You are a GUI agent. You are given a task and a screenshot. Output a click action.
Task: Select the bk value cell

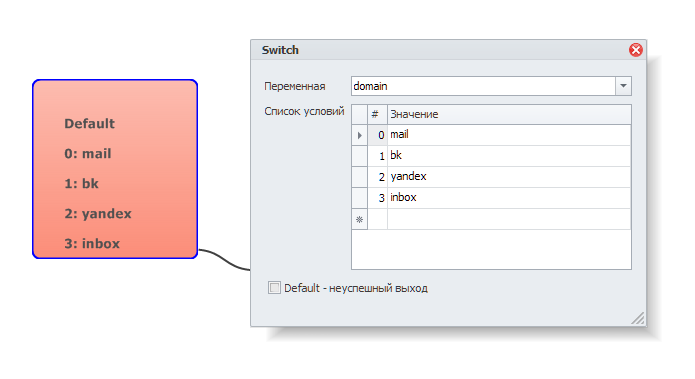(509, 156)
